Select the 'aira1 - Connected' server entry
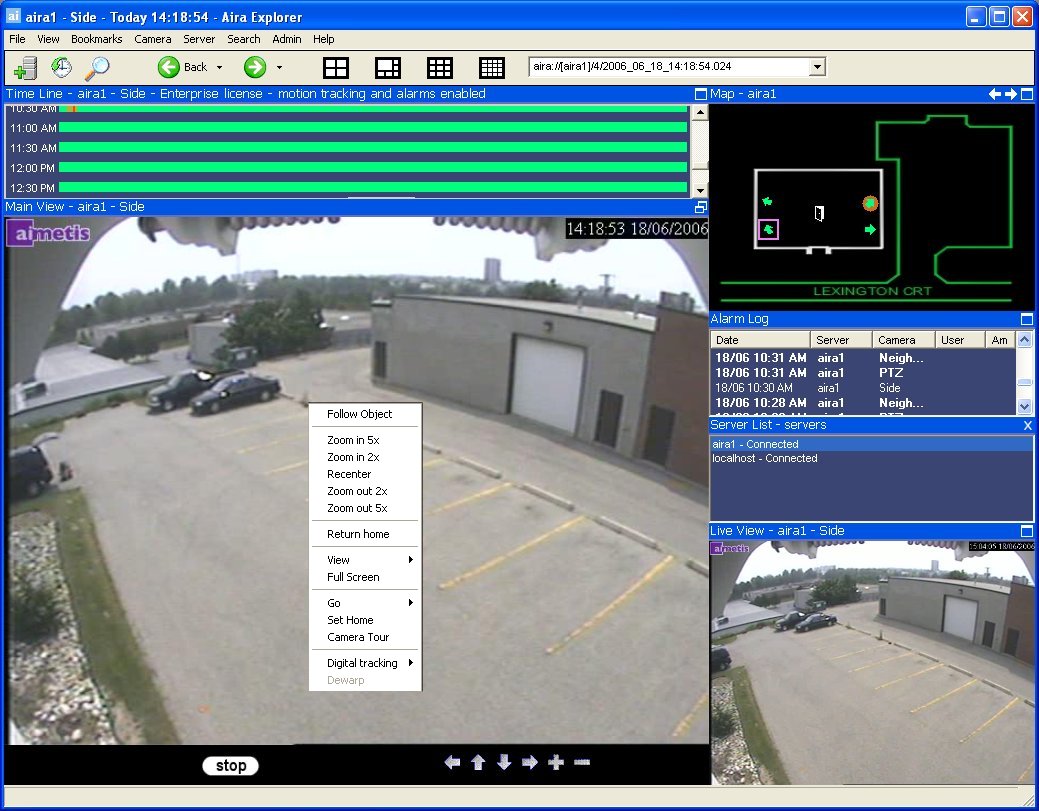This screenshot has width=1039, height=811. (871, 445)
